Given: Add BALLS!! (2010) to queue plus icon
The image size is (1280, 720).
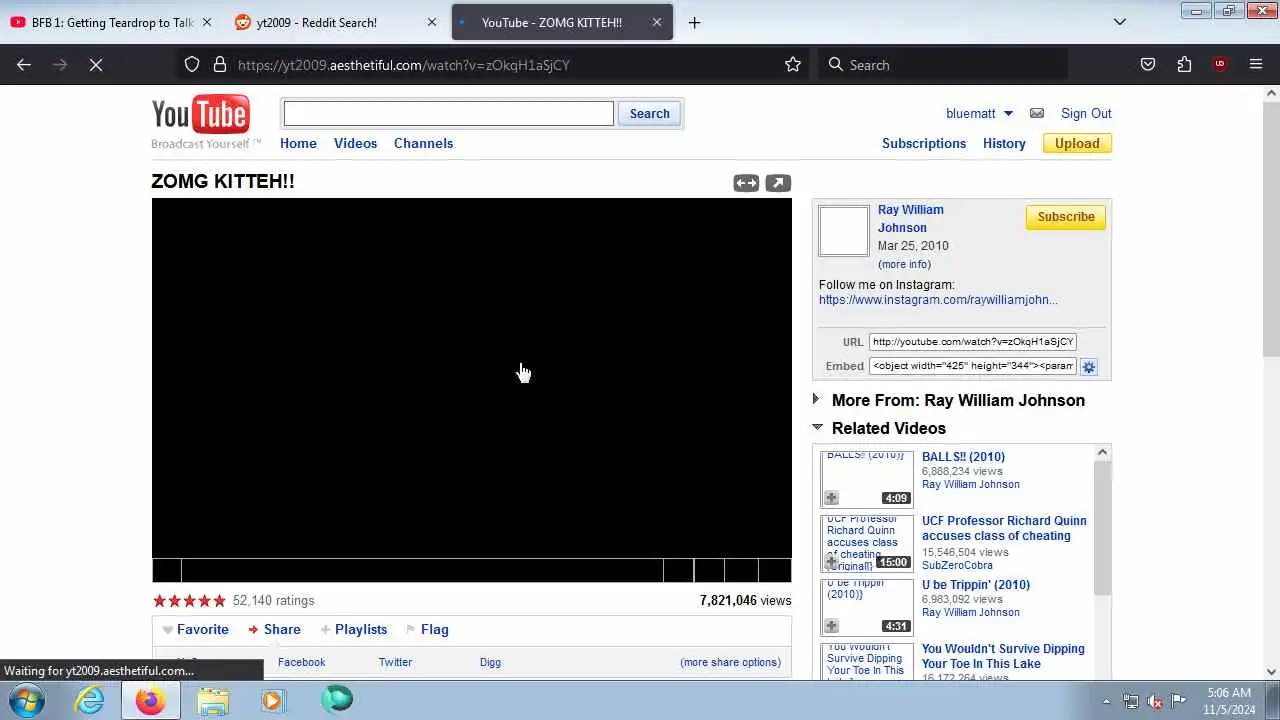Looking at the screenshot, I should tap(831, 498).
